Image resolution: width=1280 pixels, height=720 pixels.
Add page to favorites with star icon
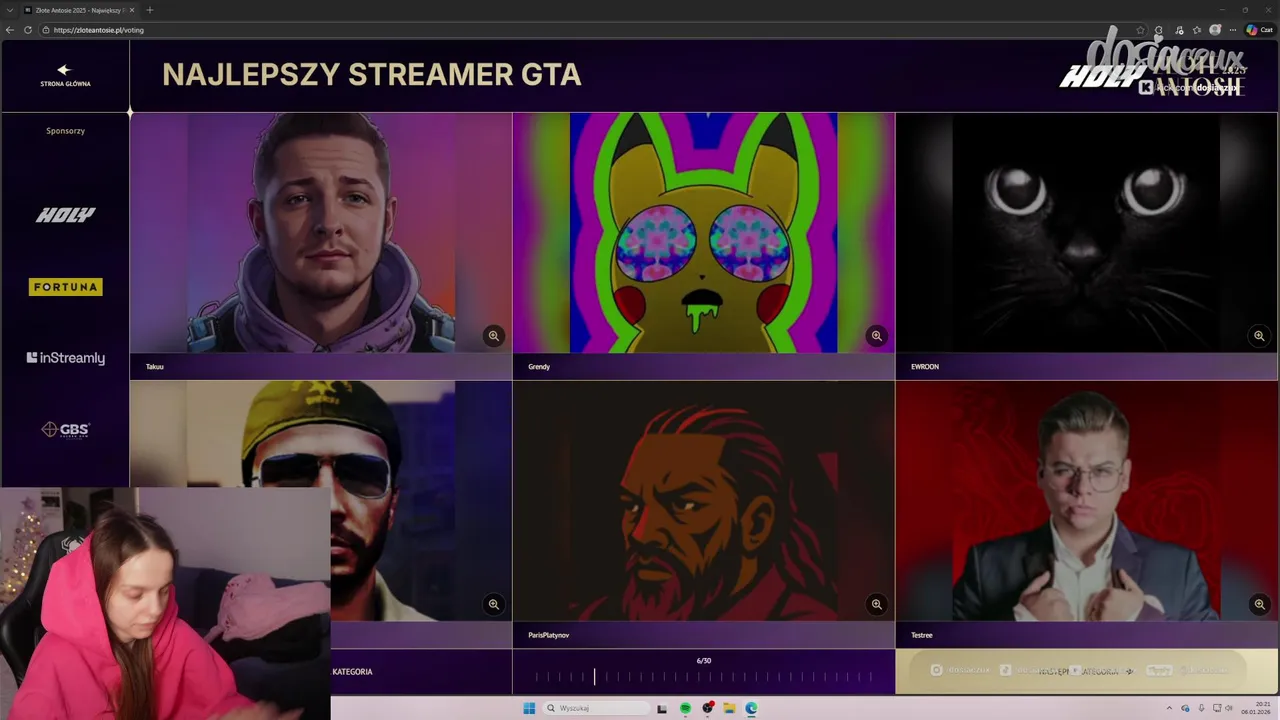[x=1141, y=30]
